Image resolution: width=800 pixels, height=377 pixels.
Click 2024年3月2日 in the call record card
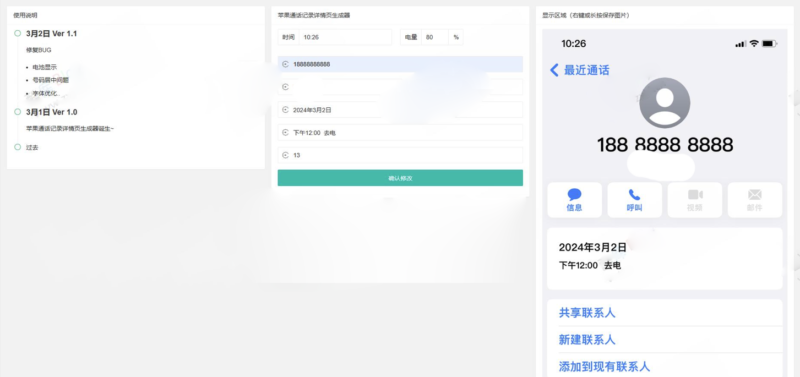point(592,248)
